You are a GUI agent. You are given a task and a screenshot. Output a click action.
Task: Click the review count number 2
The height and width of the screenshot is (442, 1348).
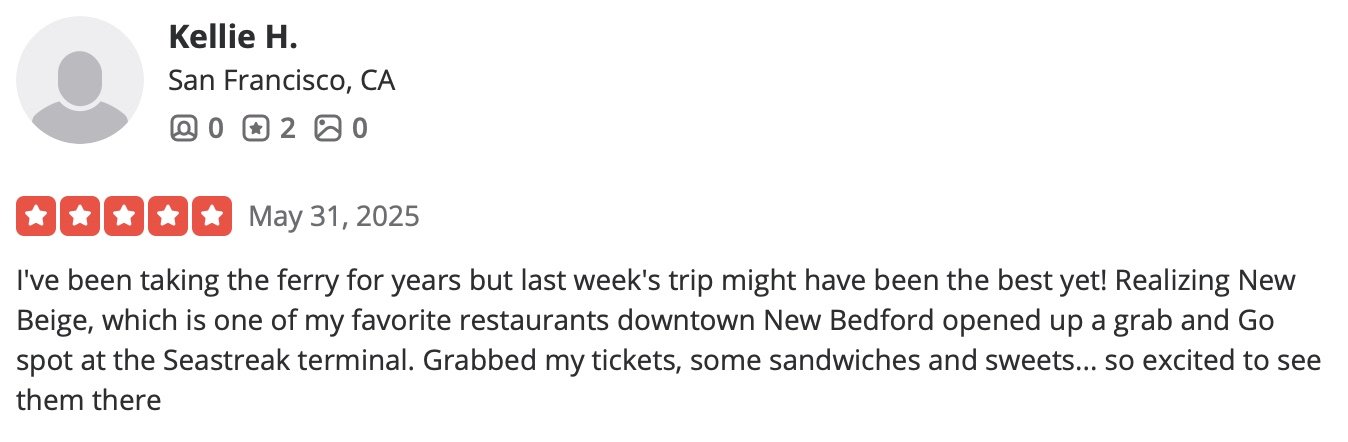(x=288, y=128)
